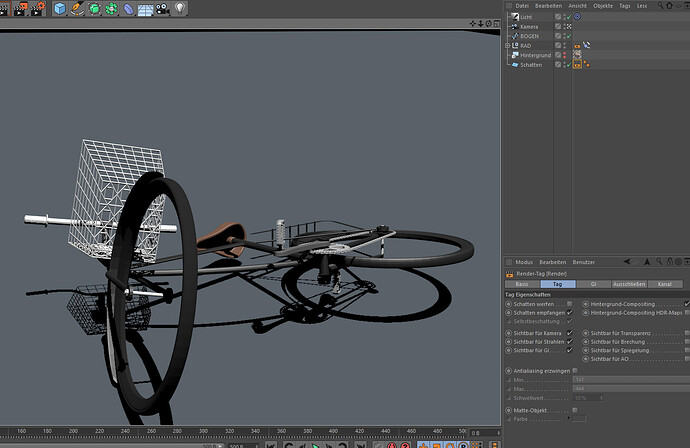Open the MoGraph Array green spheres icon

[x=111, y=8]
